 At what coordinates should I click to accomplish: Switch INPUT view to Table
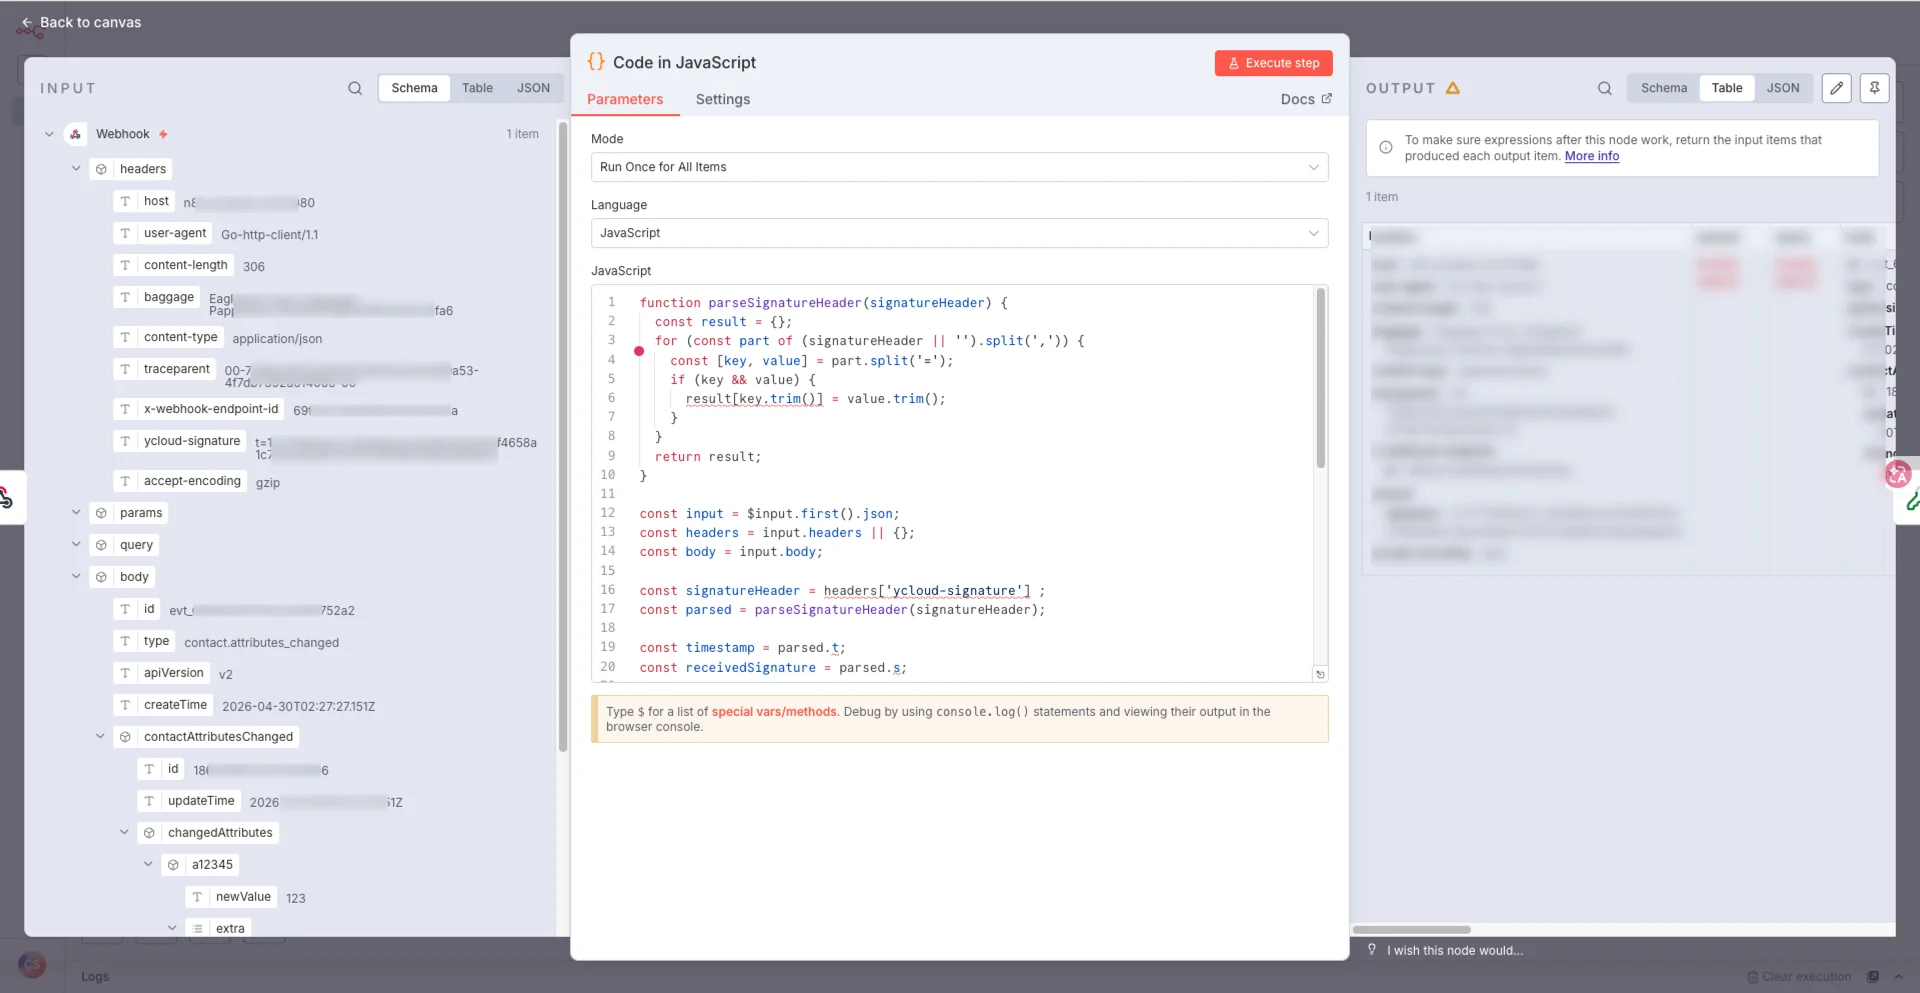477,88
